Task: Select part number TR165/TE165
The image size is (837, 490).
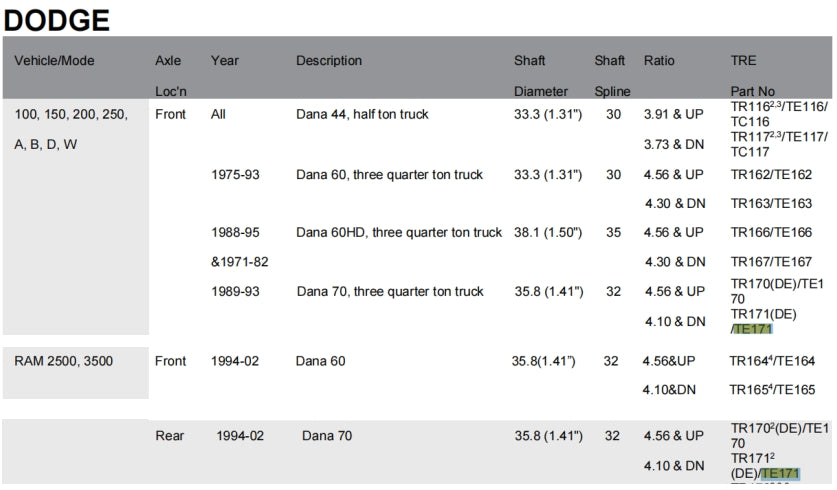Action: coord(772,389)
